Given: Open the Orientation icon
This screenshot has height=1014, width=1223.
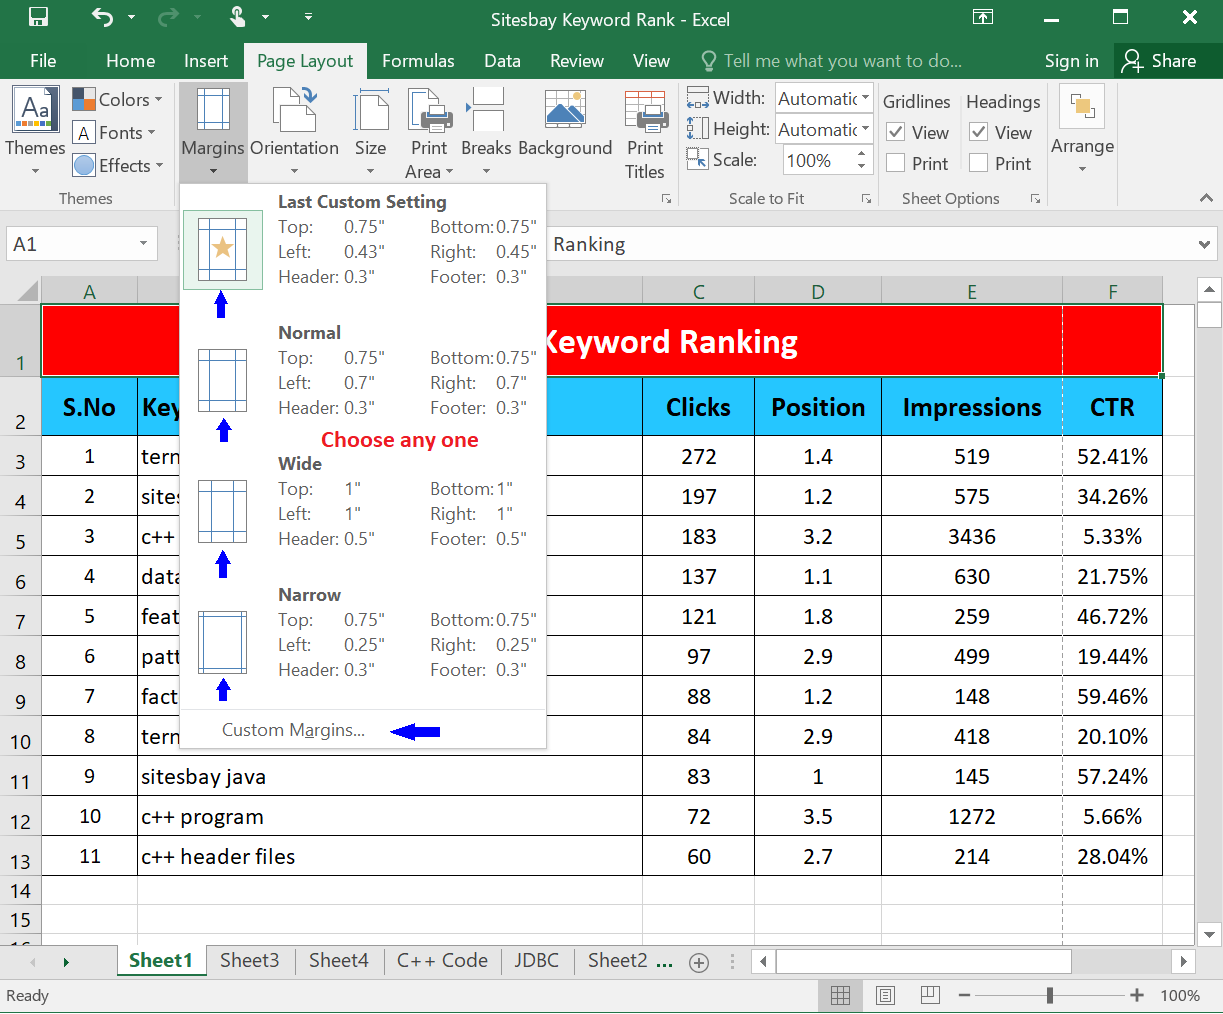Looking at the screenshot, I should (294, 109).
